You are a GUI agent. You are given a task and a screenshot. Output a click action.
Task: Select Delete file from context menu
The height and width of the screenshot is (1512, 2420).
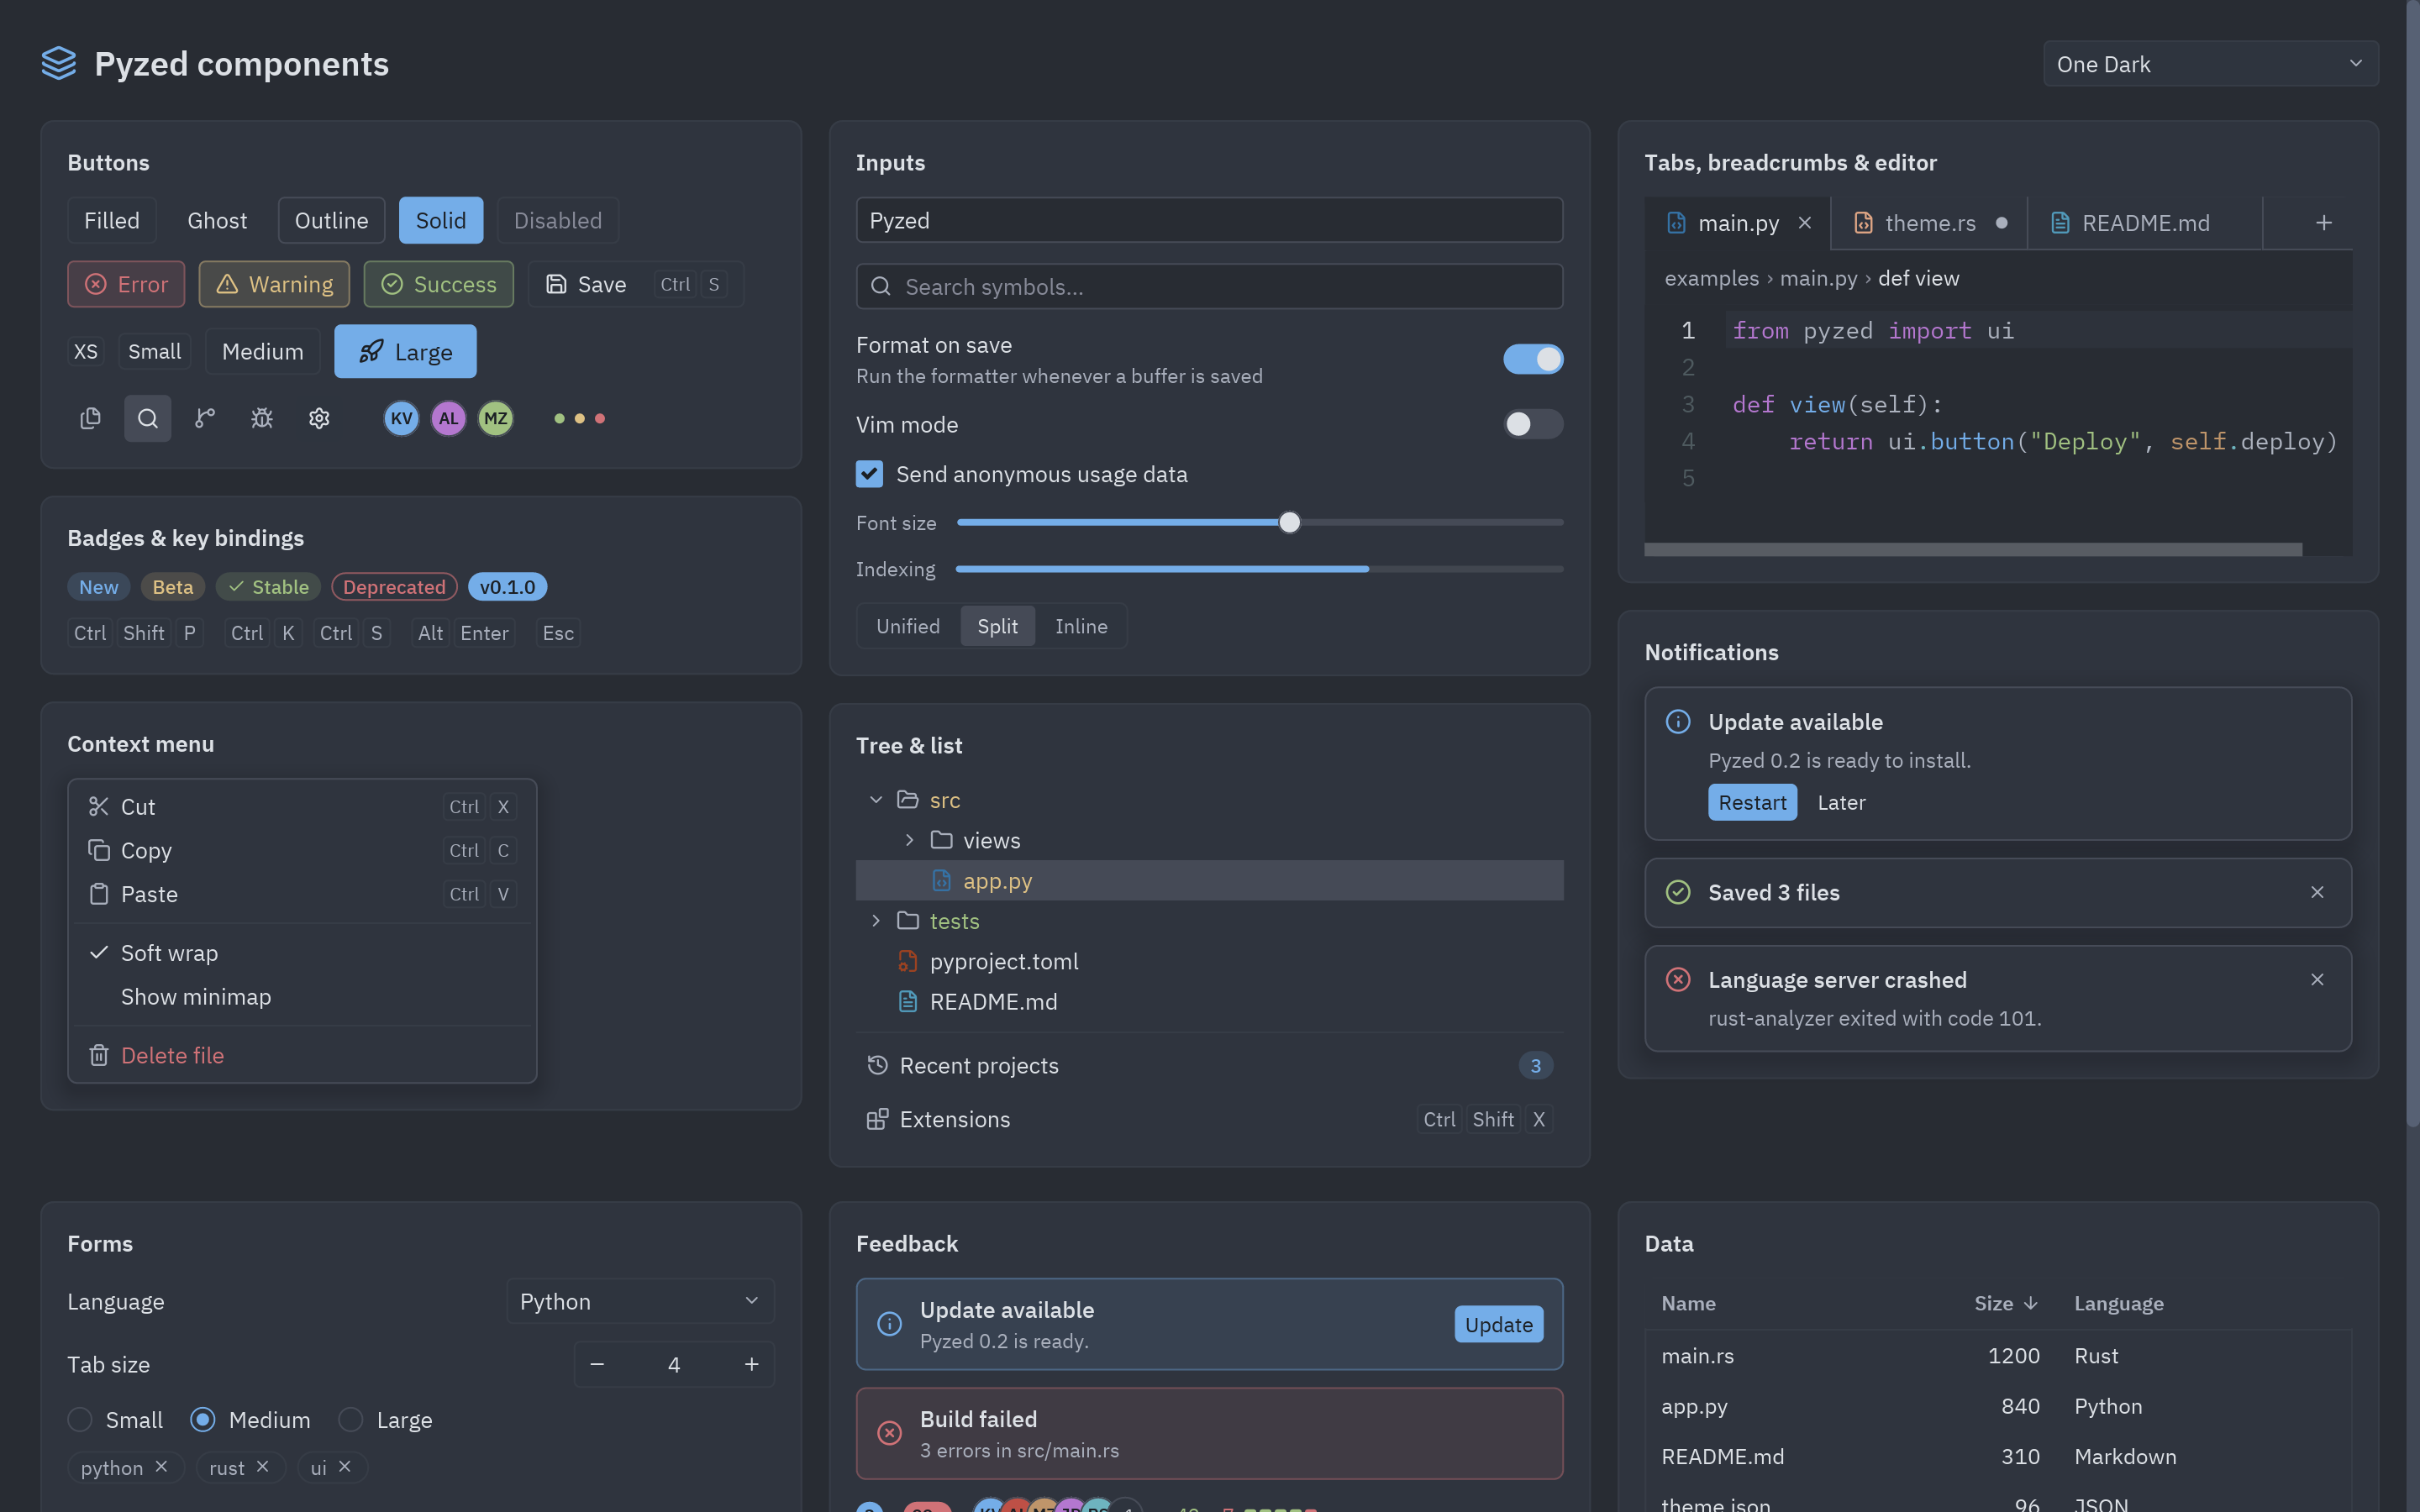302,1055
